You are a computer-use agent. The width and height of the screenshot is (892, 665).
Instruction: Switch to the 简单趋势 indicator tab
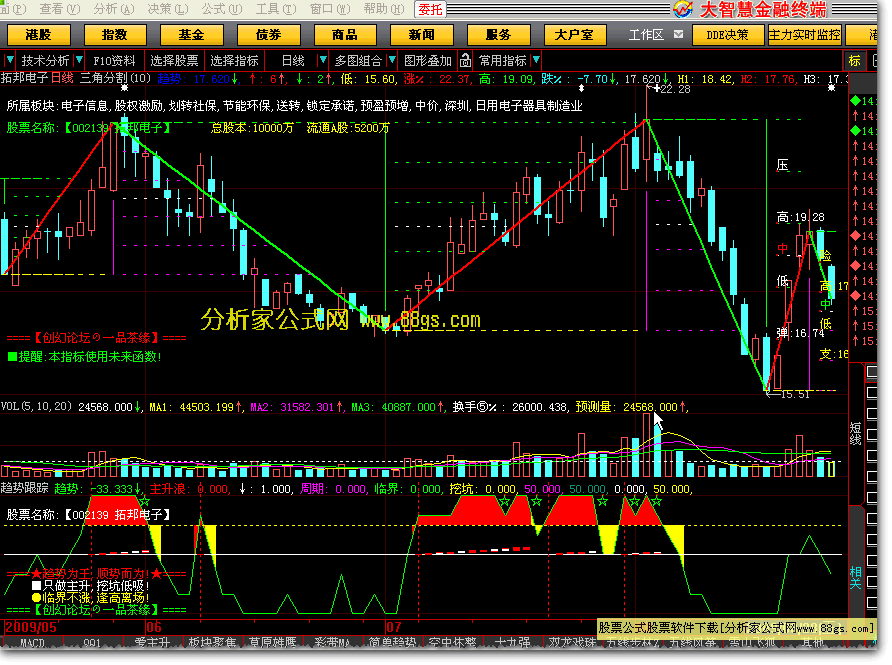click(x=393, y=643)
